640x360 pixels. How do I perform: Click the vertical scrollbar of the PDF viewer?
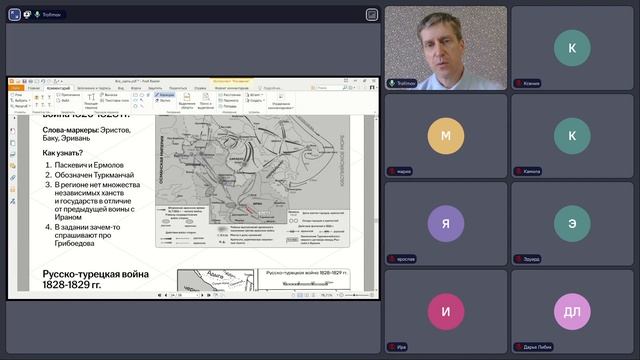click(x=376, y=203)
